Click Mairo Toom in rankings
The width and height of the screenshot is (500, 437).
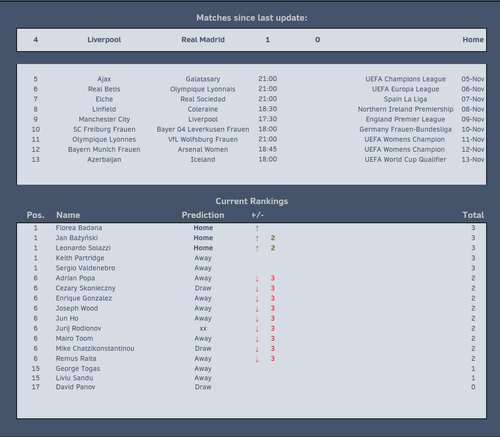[74, 338]
